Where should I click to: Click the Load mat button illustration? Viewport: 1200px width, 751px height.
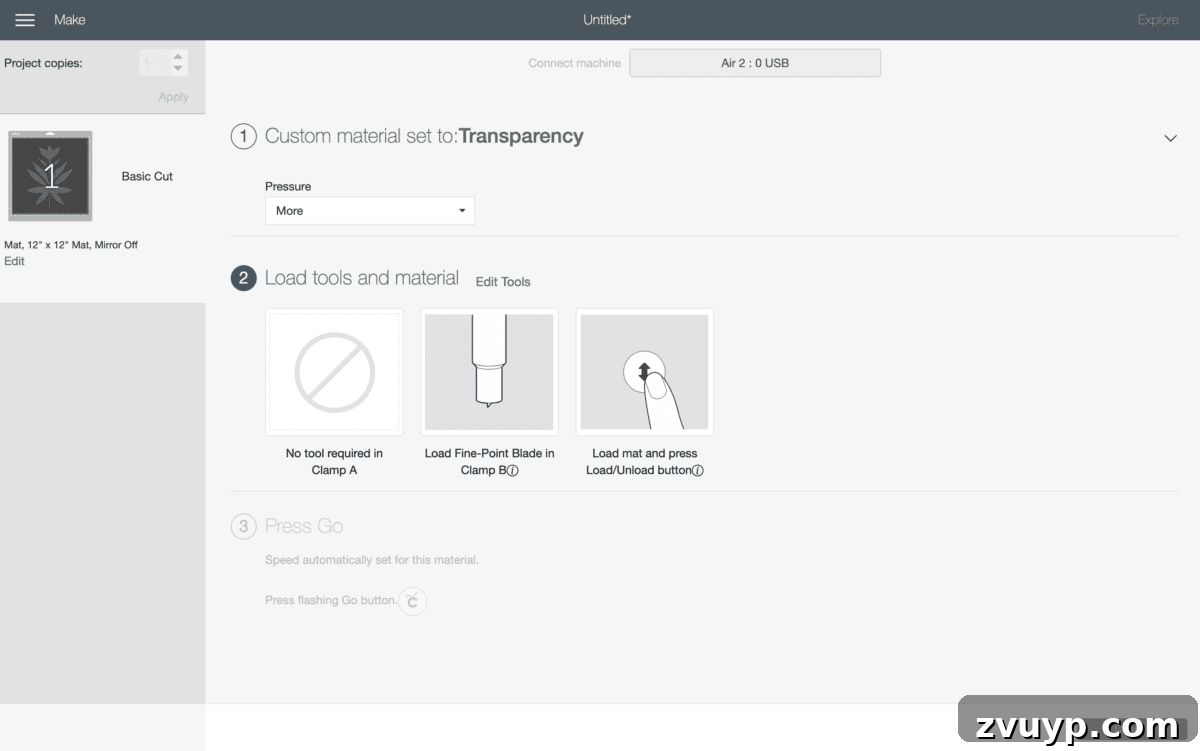pos(645,372)
